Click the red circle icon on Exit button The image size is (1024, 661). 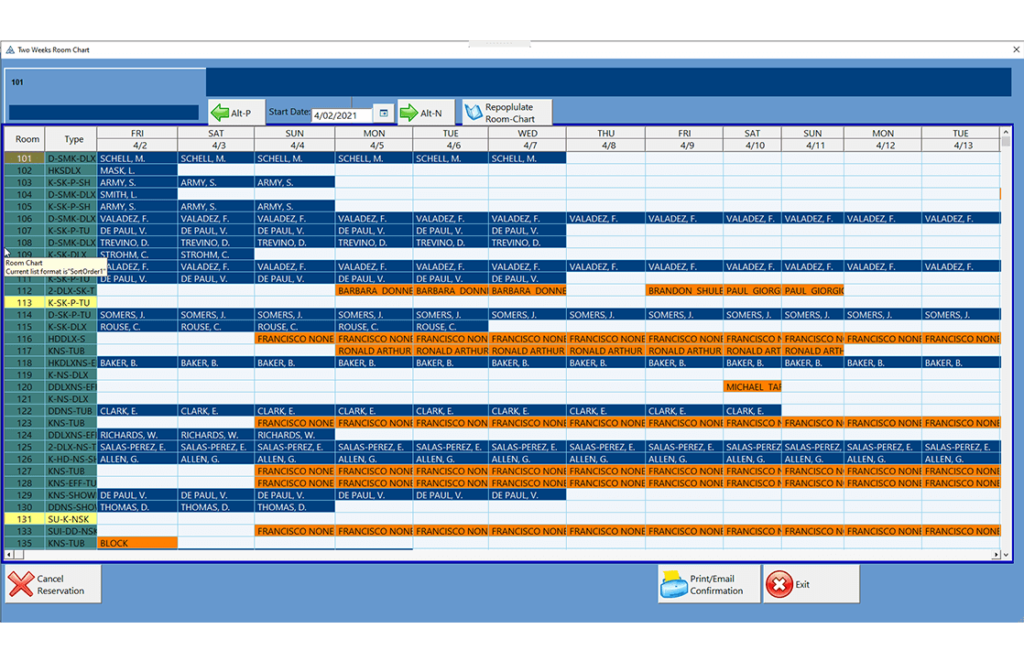(780, 586)
